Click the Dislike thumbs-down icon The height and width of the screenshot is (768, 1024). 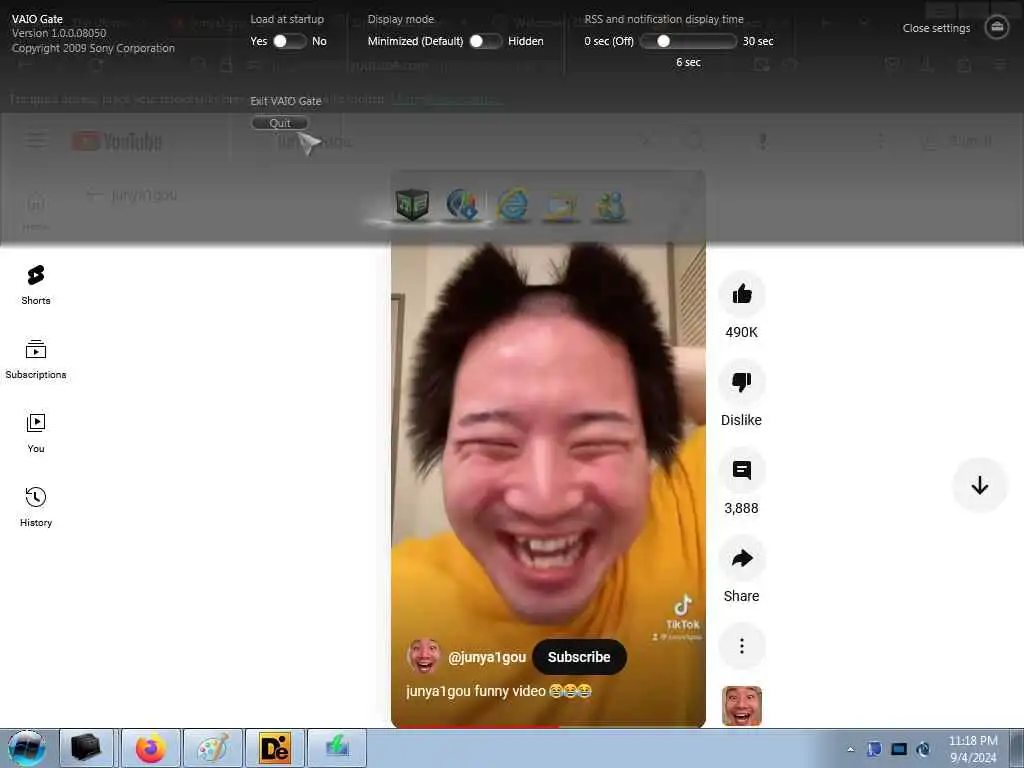click(x=741, y=382)
